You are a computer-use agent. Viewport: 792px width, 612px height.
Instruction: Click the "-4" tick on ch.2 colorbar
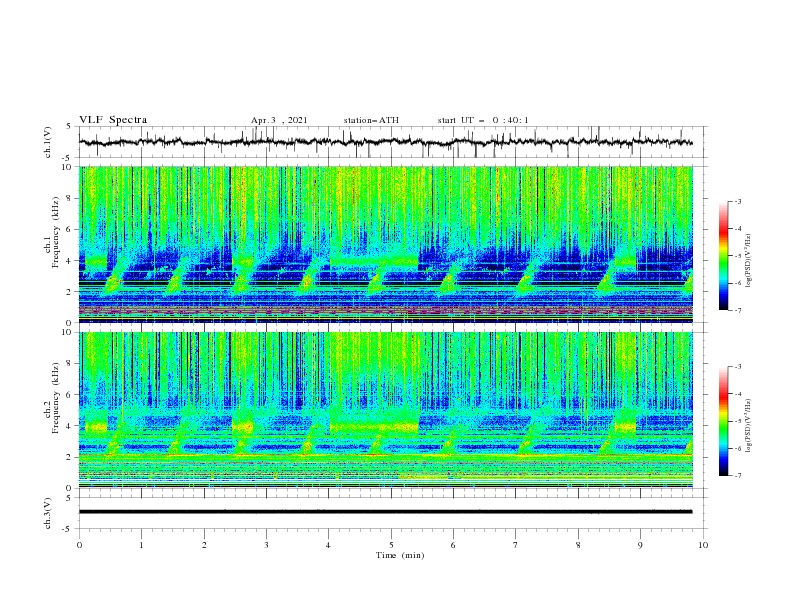point(737,394)
